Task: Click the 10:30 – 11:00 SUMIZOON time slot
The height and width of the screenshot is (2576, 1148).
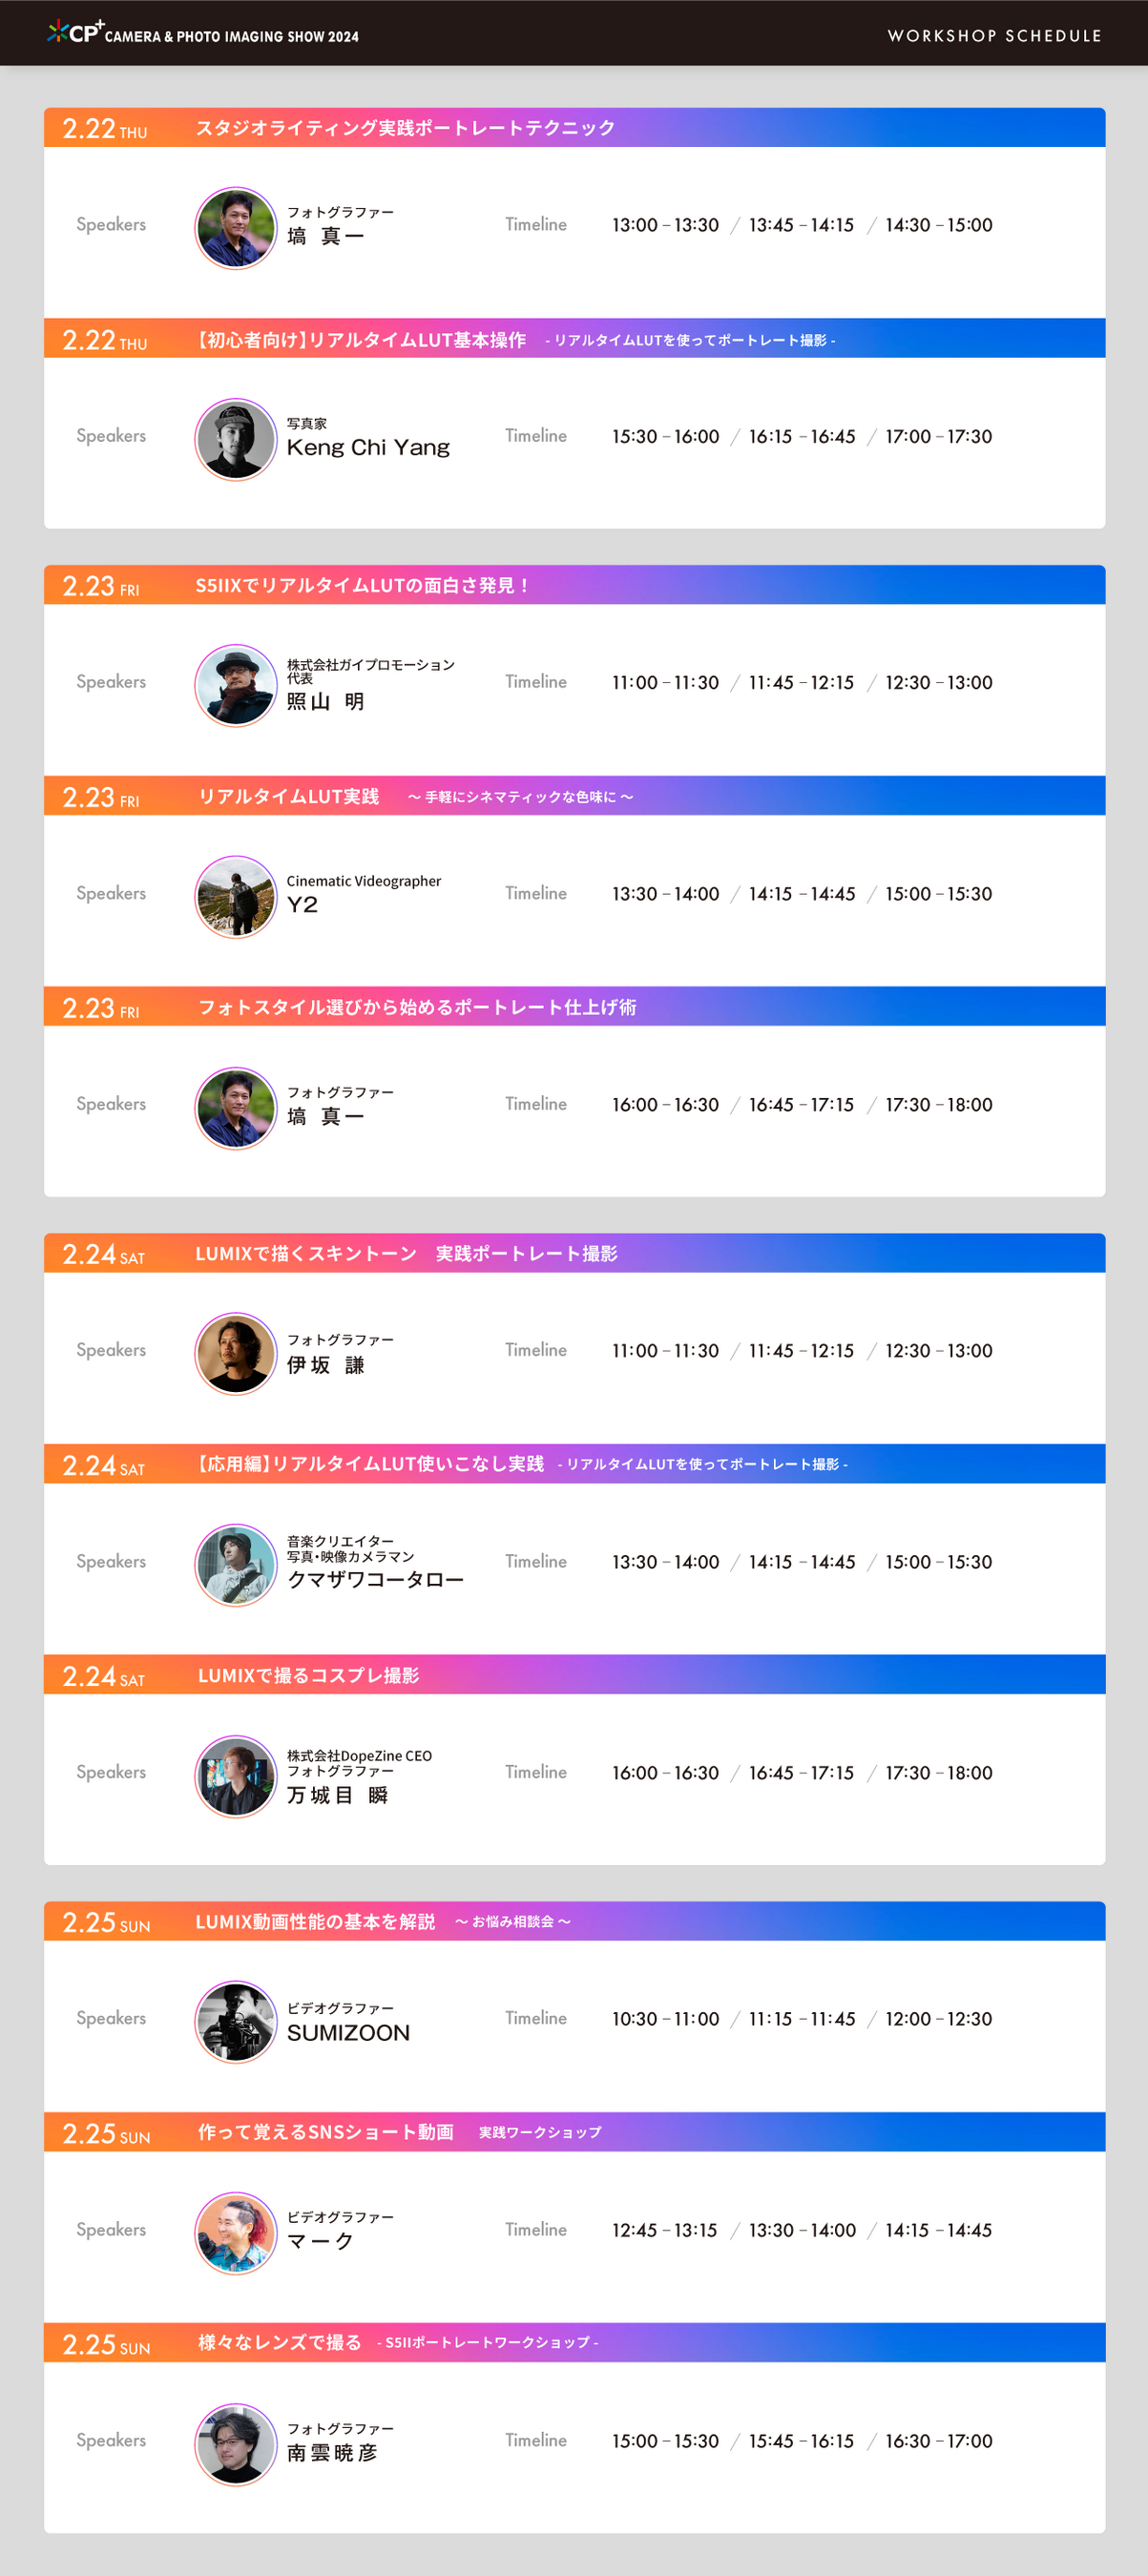Action: click(665, 2019)
